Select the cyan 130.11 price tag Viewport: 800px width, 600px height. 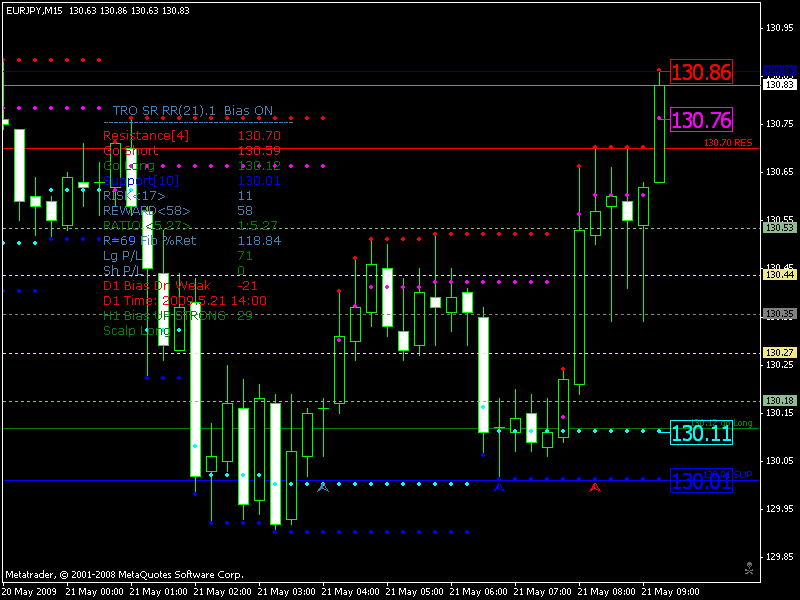click(x=703, y=433)
